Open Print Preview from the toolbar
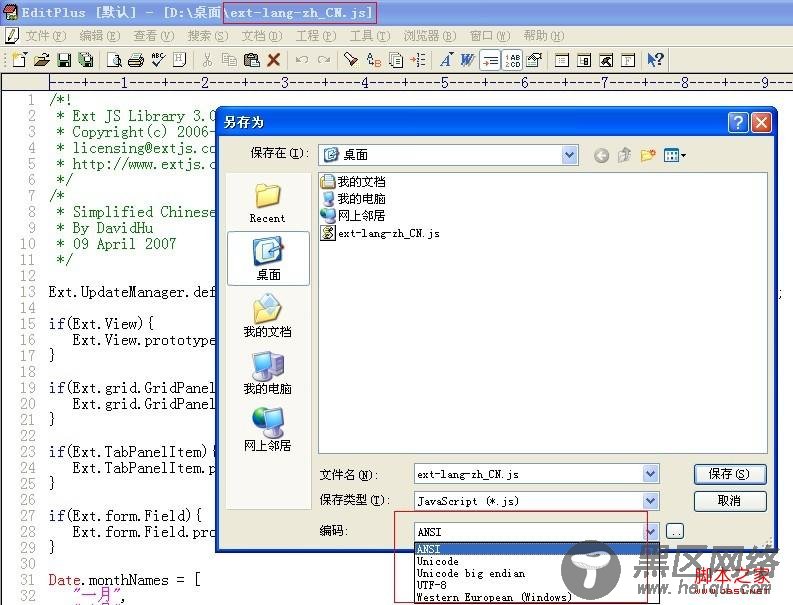 pyautogui.click(x=114, y=60)
